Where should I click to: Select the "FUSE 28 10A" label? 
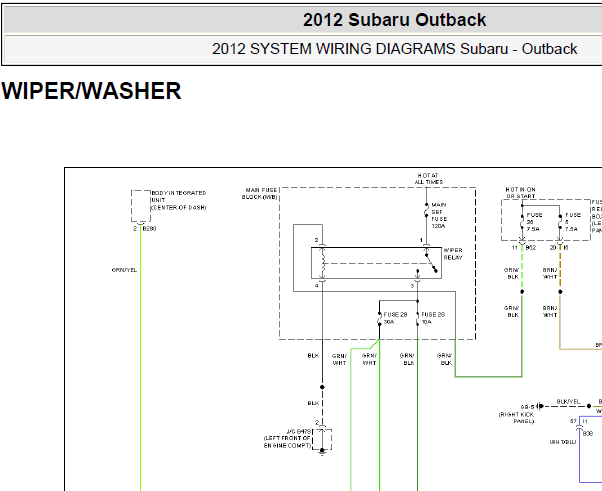click(x=433, y=318)
